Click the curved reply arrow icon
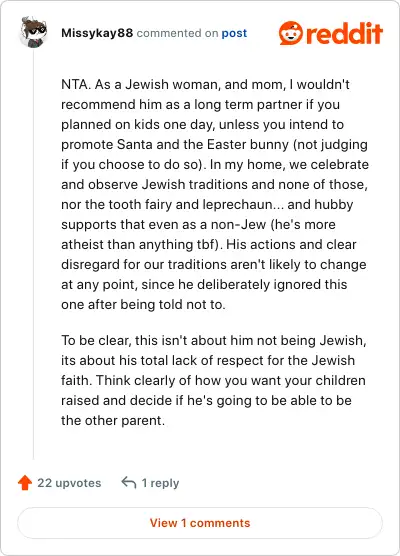 click(129, 483)
